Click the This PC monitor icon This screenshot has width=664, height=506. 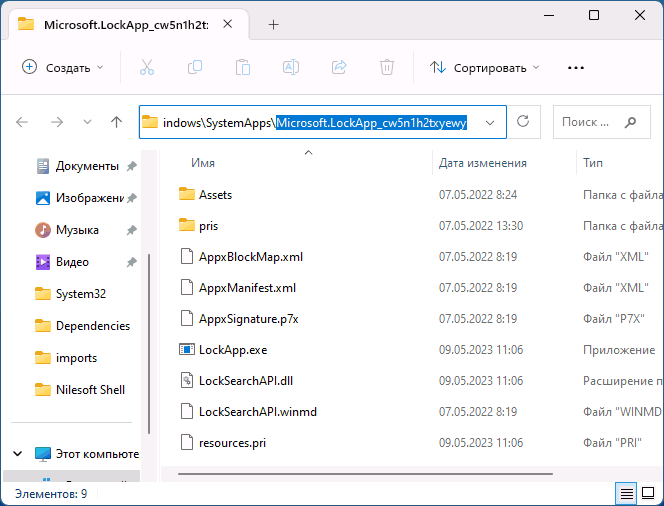[x=43, y=454]
